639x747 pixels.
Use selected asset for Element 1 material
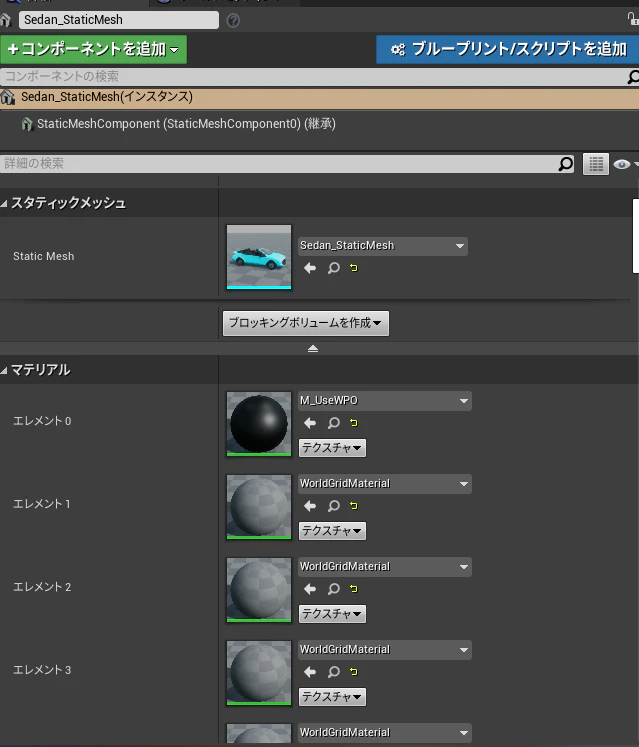click(310, 506)
